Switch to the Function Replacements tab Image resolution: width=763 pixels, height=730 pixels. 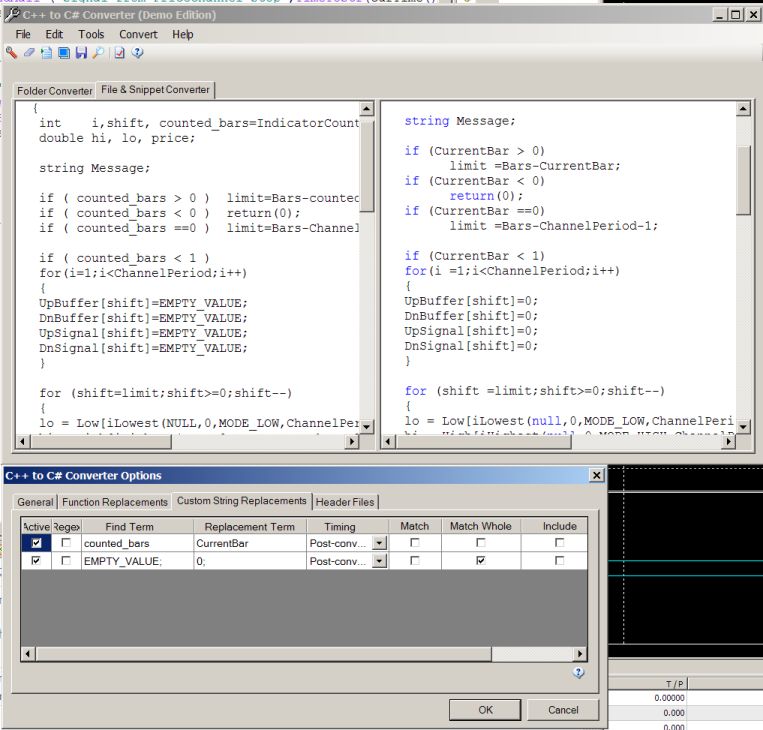coord(115,502)
